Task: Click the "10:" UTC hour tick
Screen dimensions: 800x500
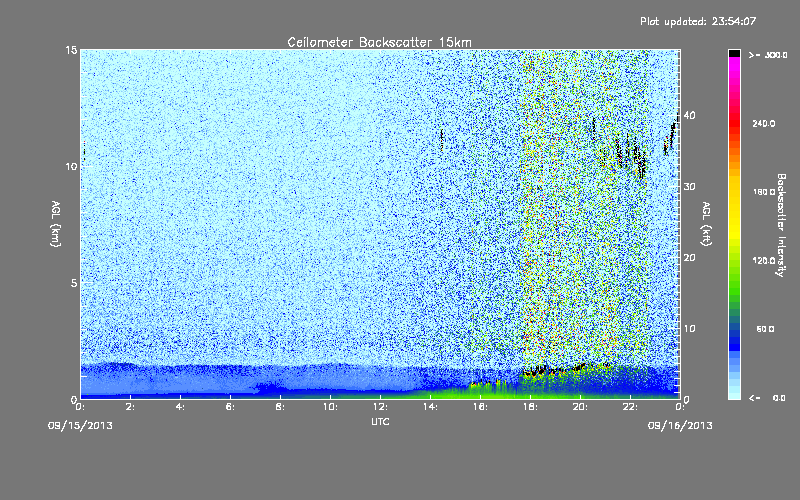Action: [331, 407]
